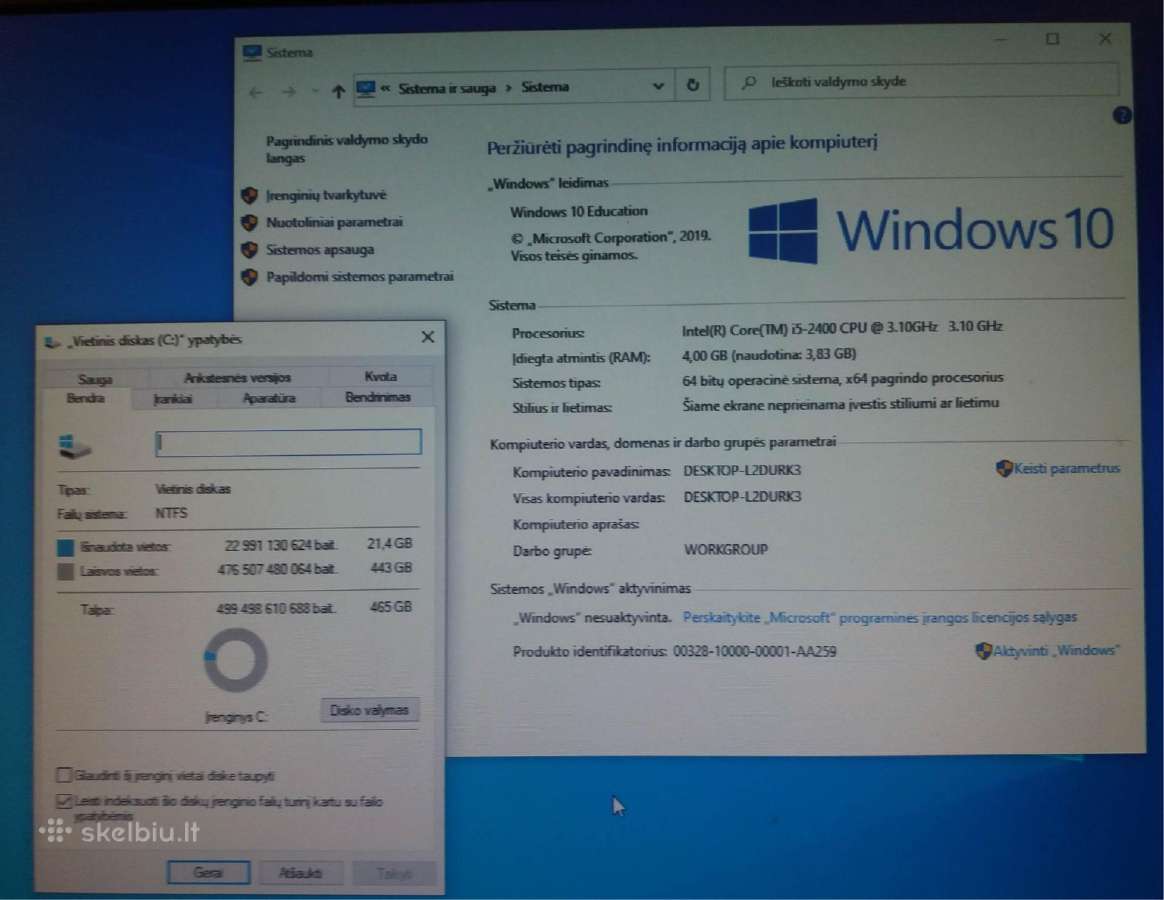The height and width of the screenshot is (900, 1164).
Task: Go back with the Sistema back arrow
Action: coord(256,92)
